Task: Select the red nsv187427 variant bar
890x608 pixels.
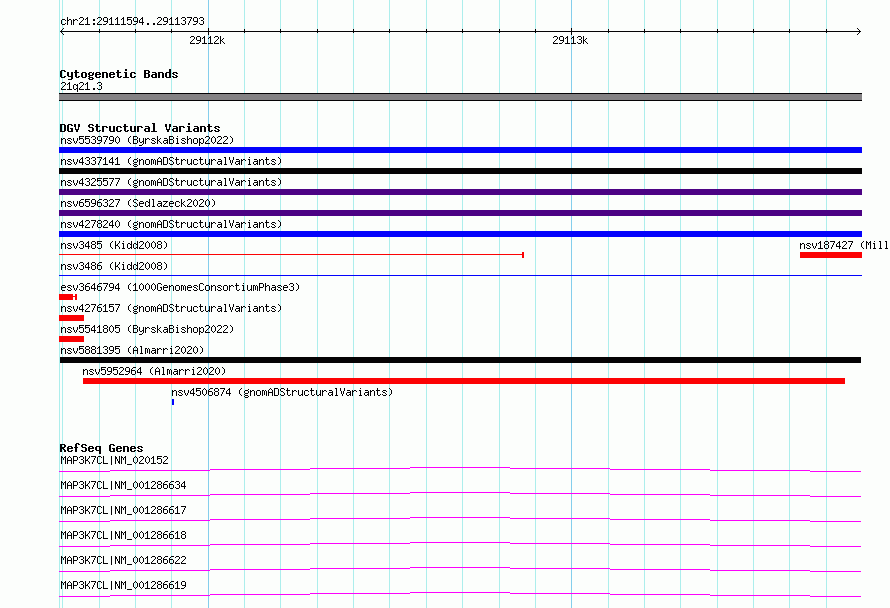Action: coord(831,255)
